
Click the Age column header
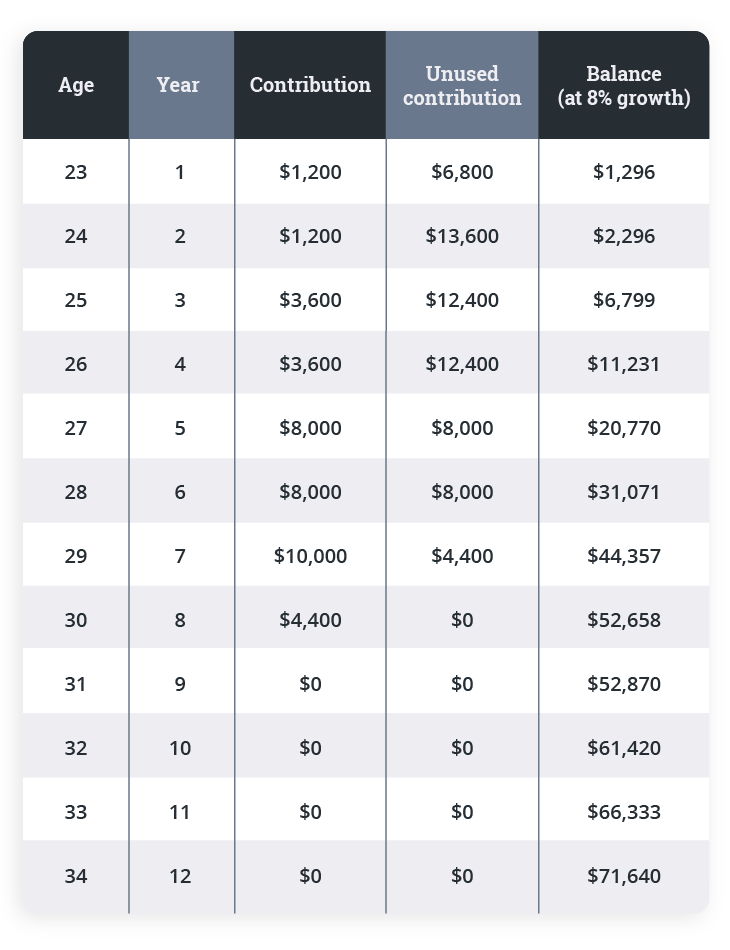point(76,85)
